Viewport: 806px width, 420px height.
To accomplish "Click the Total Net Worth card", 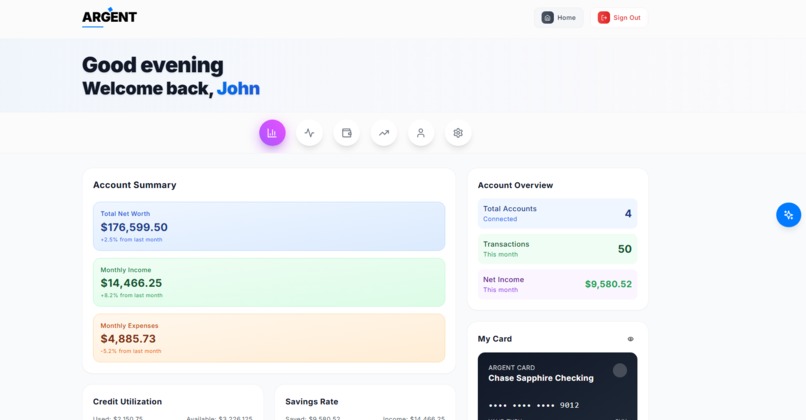I will pos(269,226).
